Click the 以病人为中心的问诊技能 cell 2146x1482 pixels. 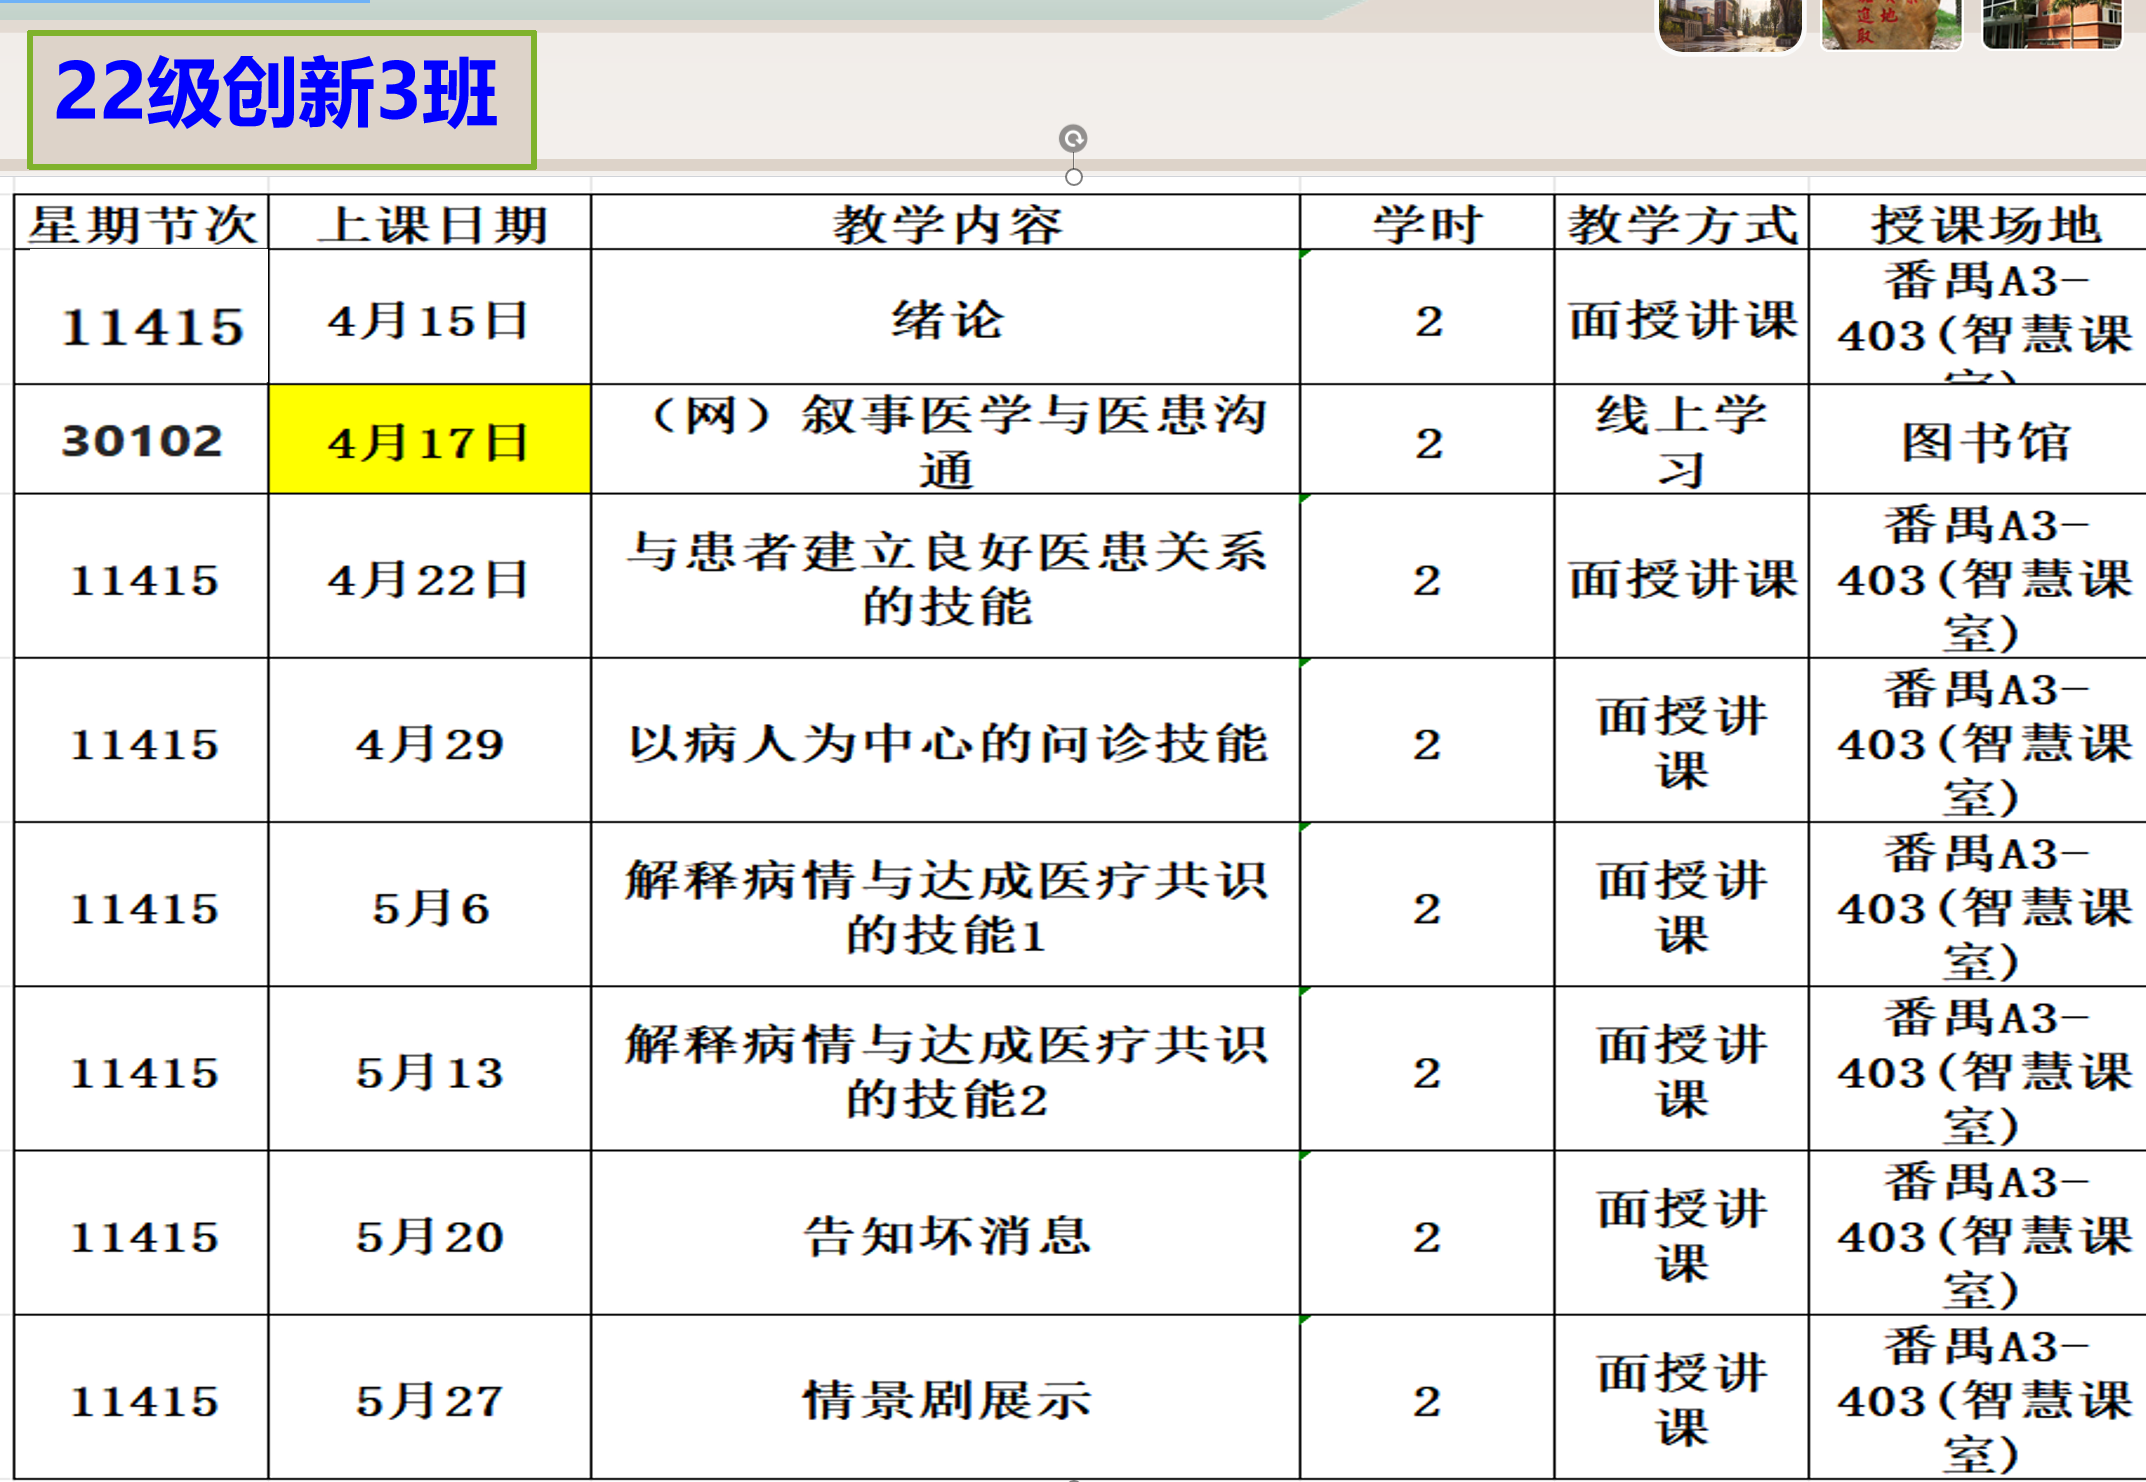(946, 743)
